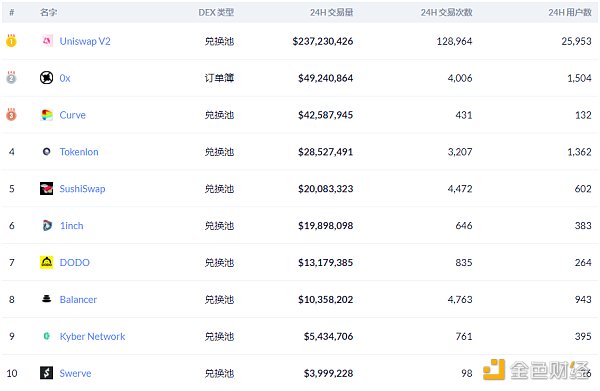Click the Kyber Network logo icon

47,336
